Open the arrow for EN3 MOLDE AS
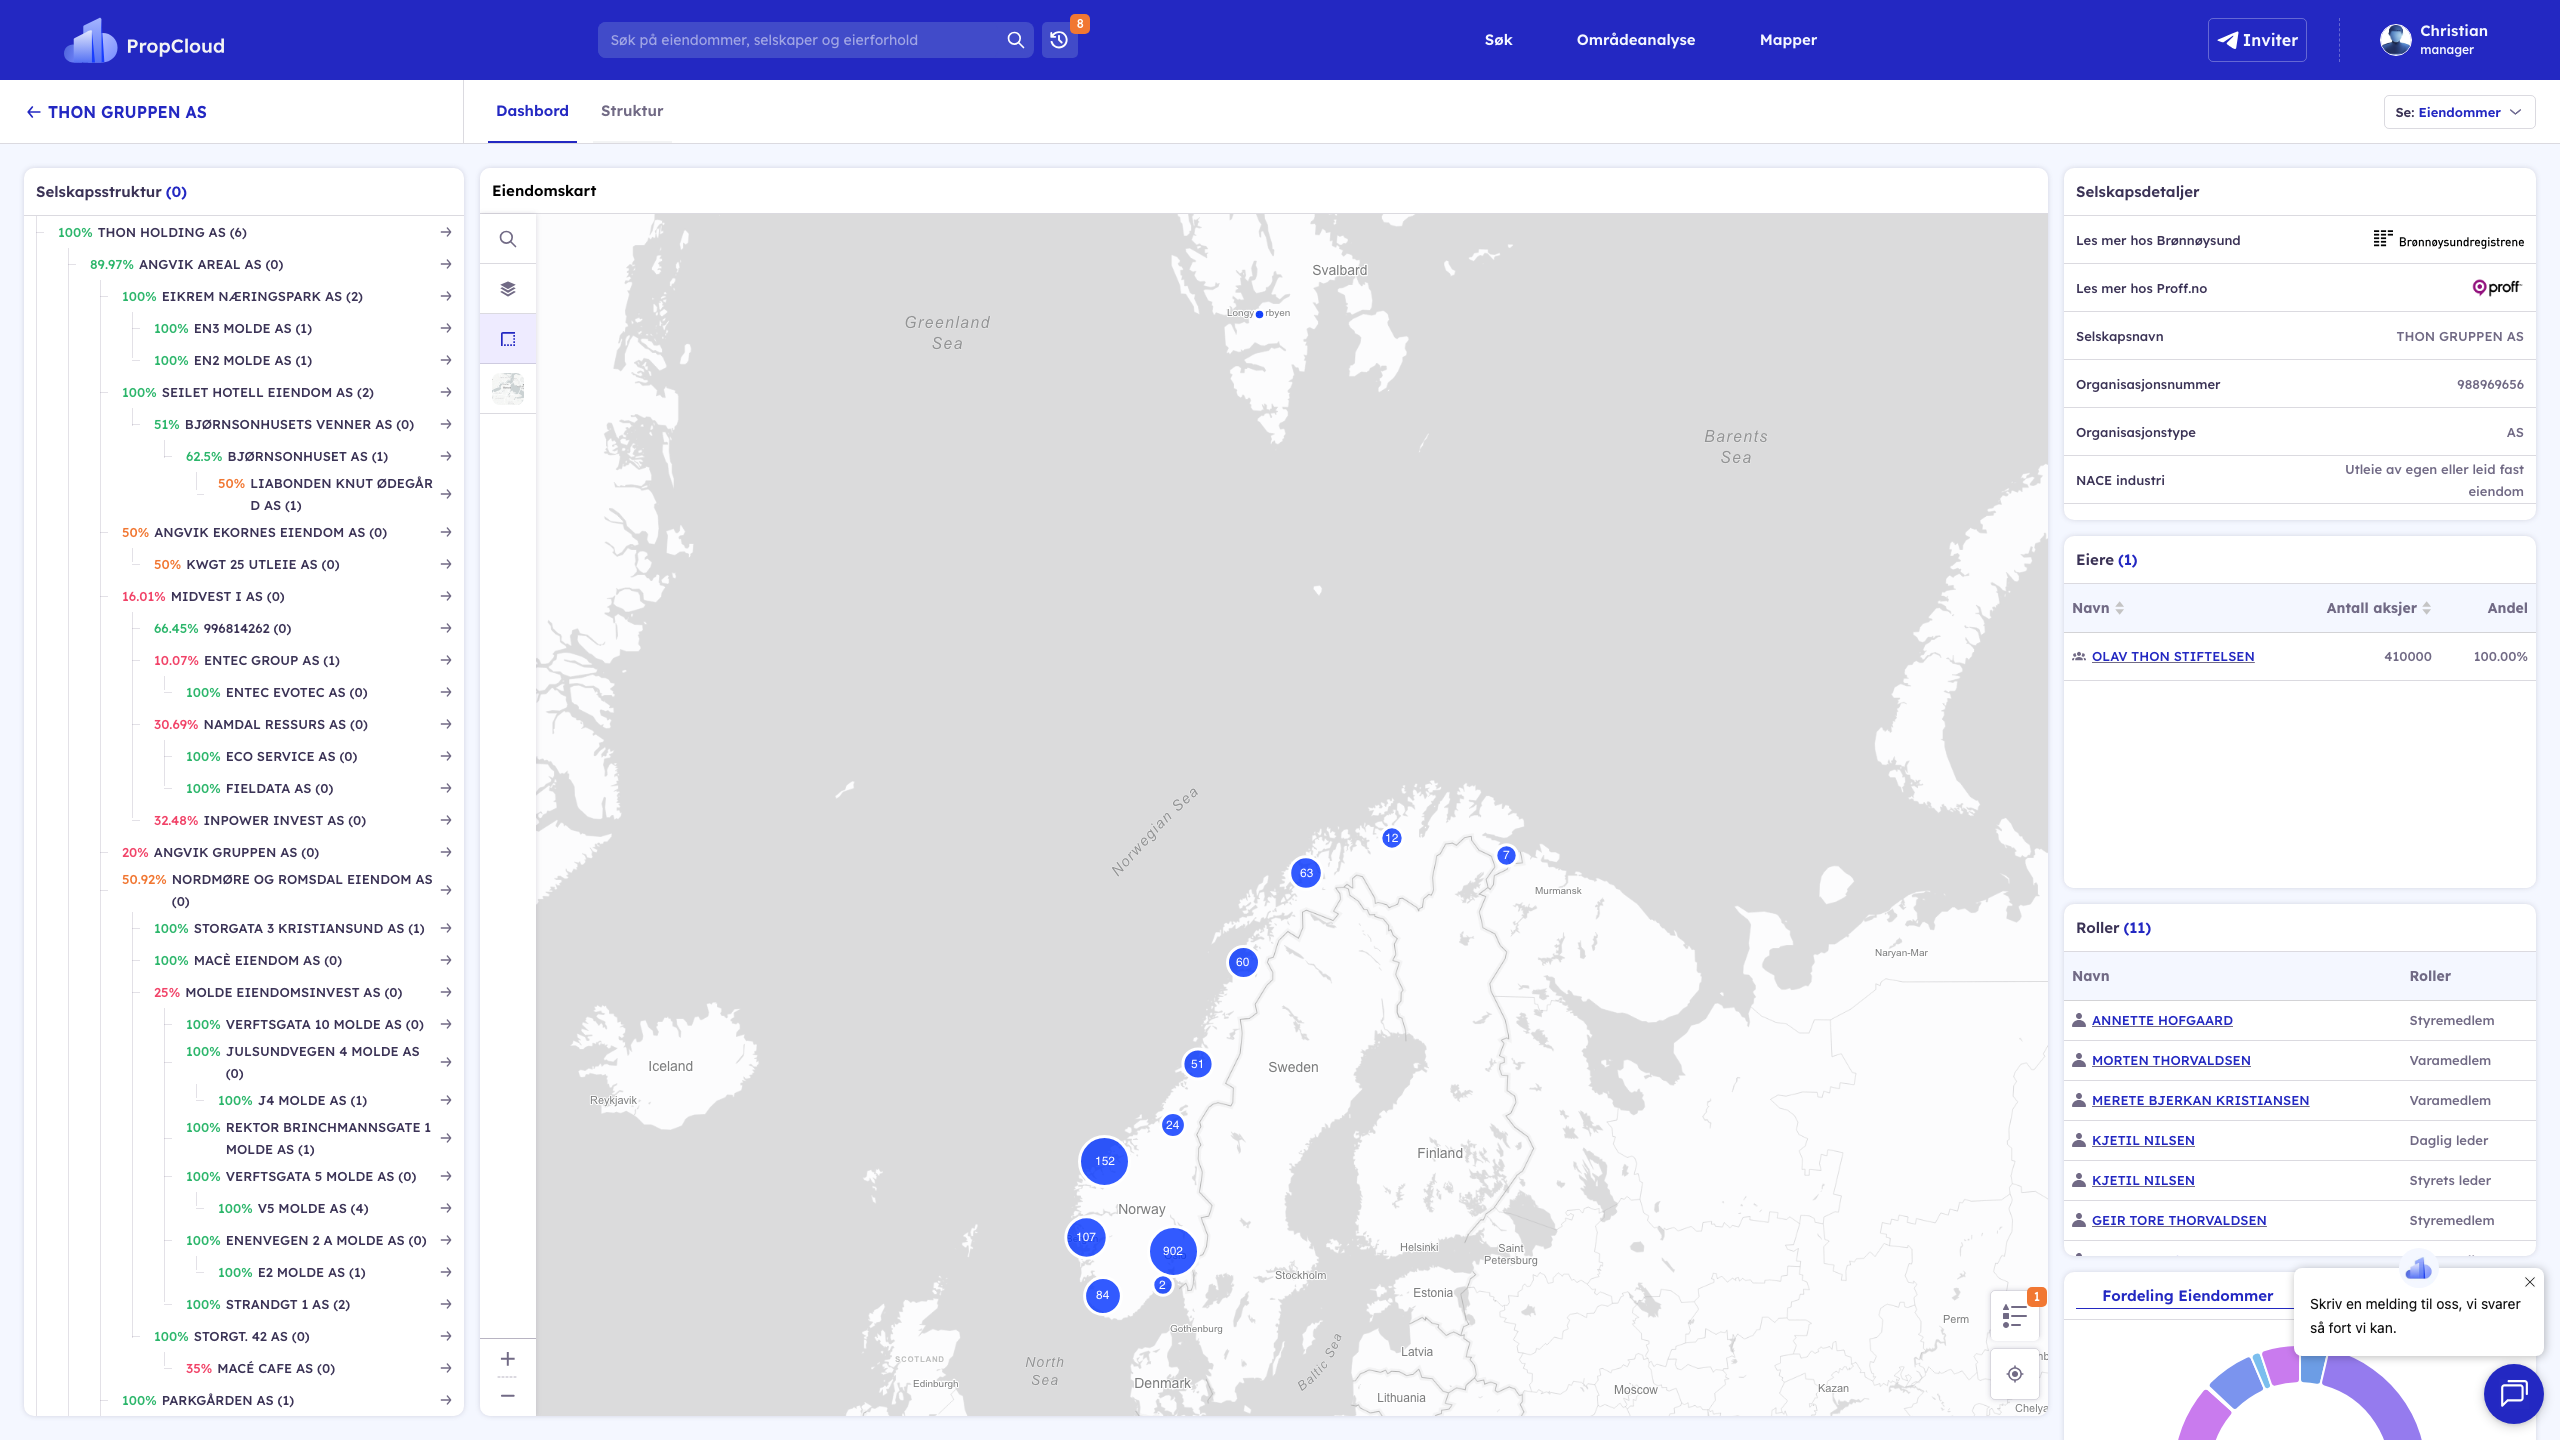This screenshot has height=1440, width=2560. tap(446, 328)
